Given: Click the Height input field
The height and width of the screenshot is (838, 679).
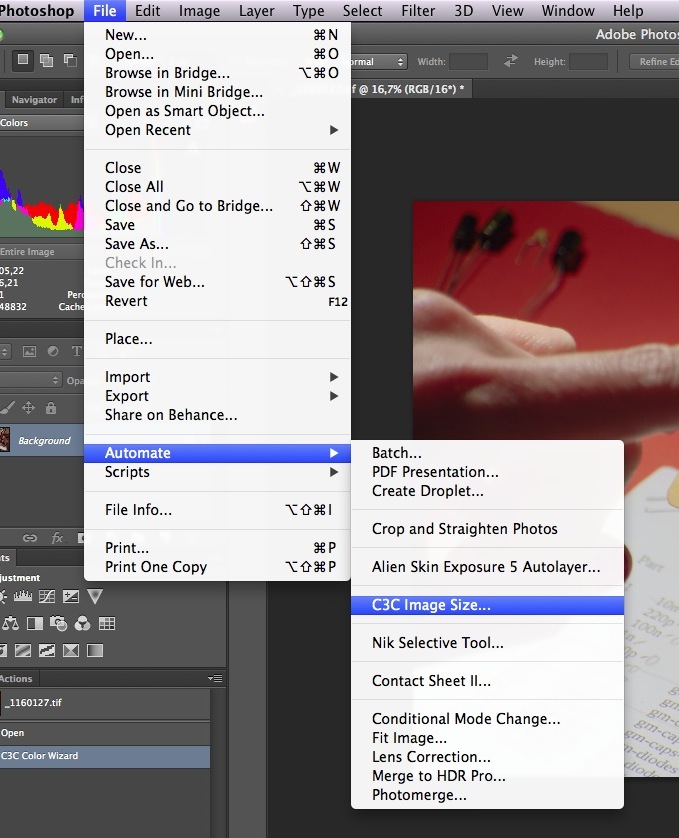Looking at the screenshot, I should [589, 62].
